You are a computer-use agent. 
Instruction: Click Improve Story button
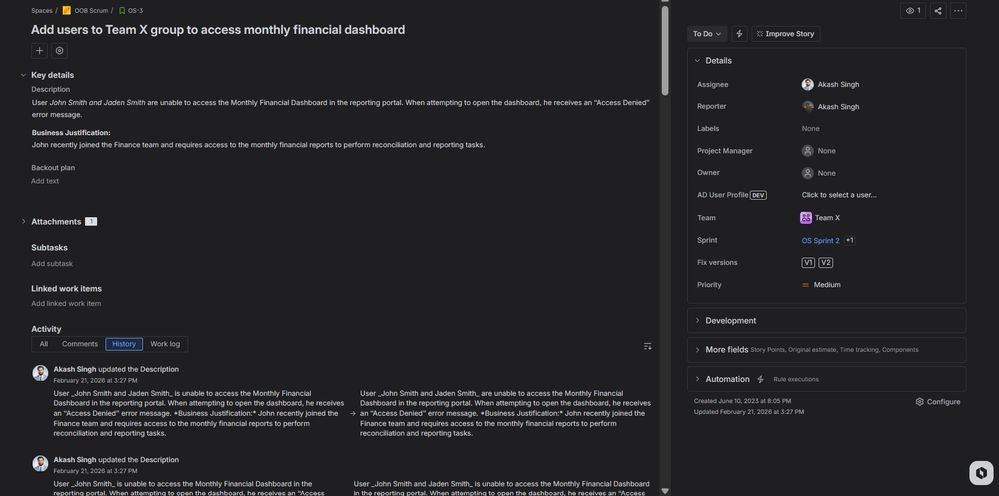tap(785, 34)
